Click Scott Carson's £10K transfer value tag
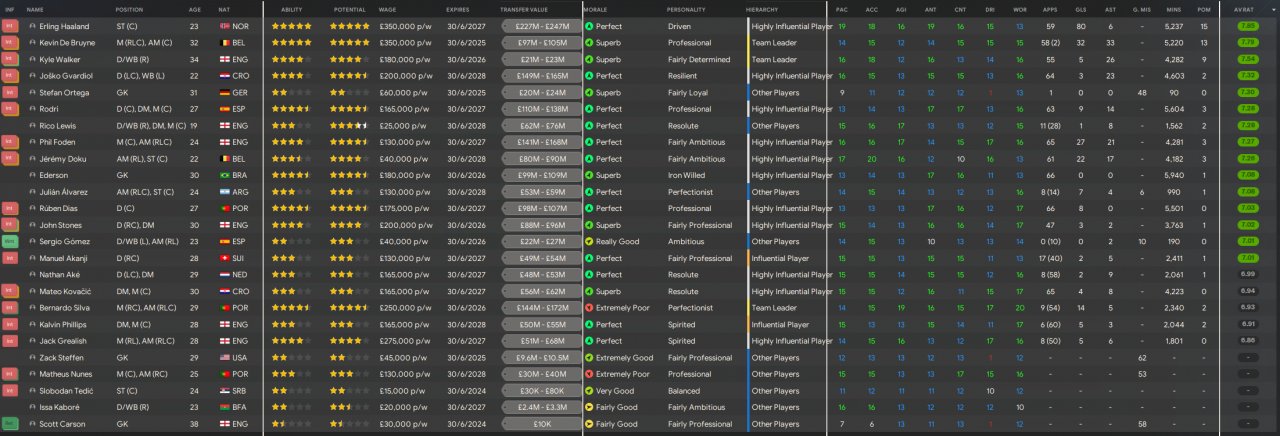Screen dimensions: 1280x436 pos(541,424)
